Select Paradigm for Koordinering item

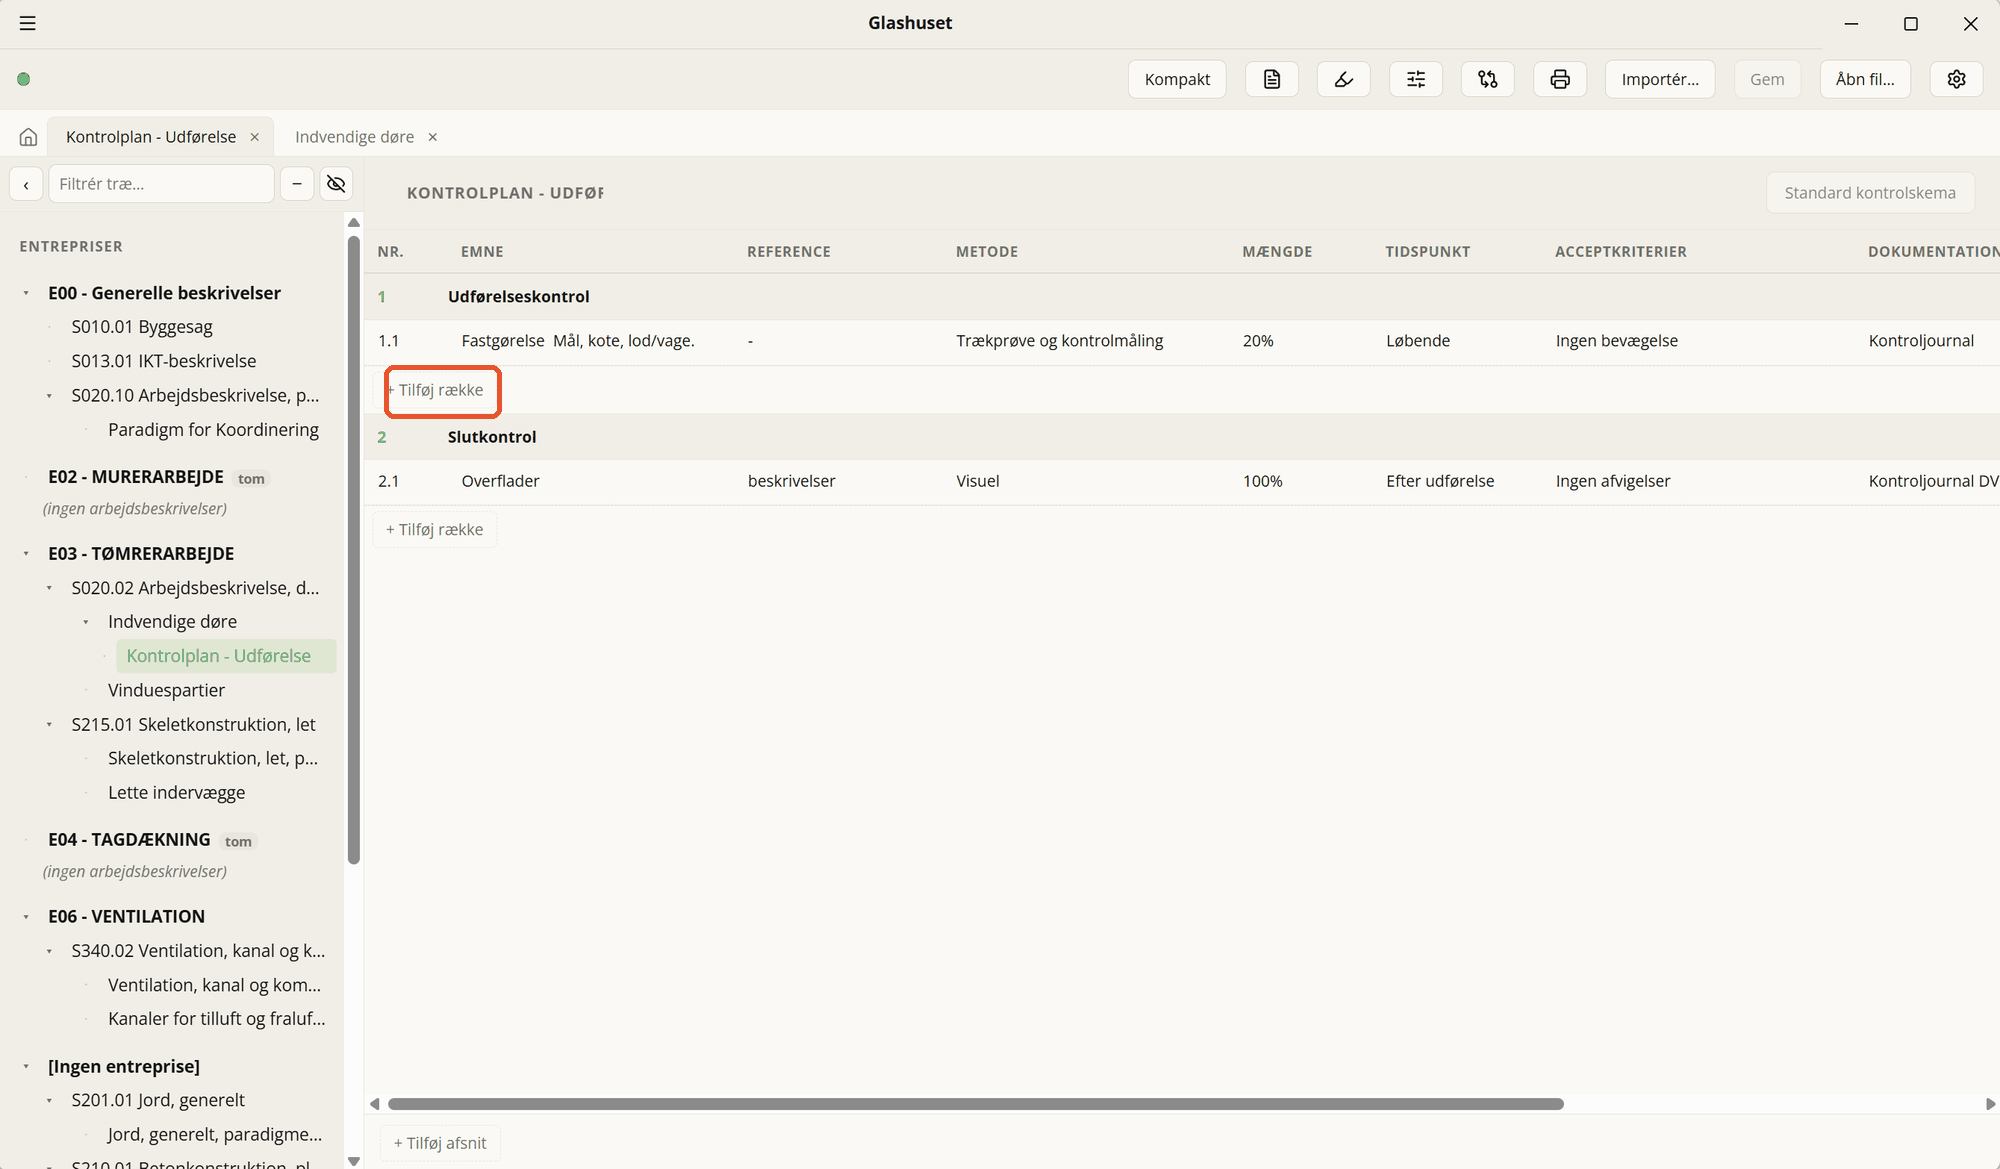(213, 430)
